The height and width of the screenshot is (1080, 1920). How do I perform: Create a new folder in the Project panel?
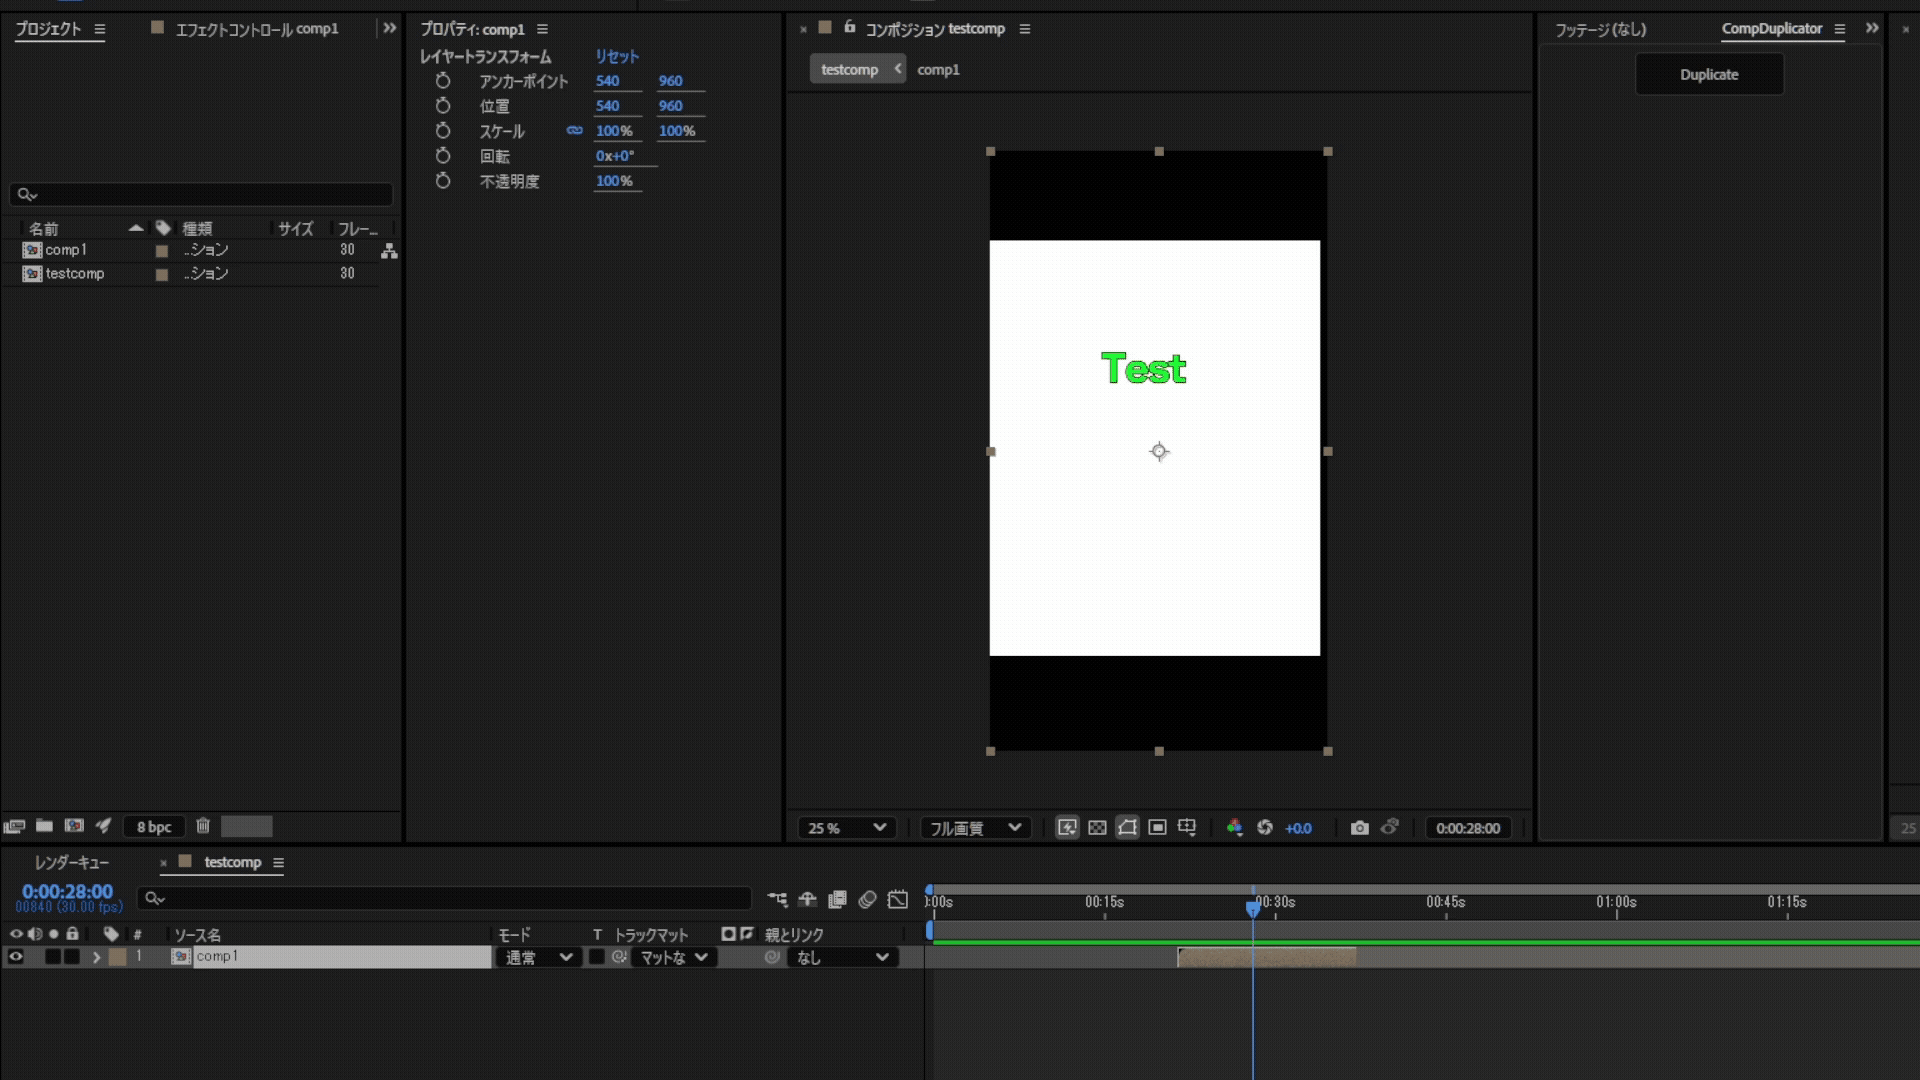coord(44,826)
